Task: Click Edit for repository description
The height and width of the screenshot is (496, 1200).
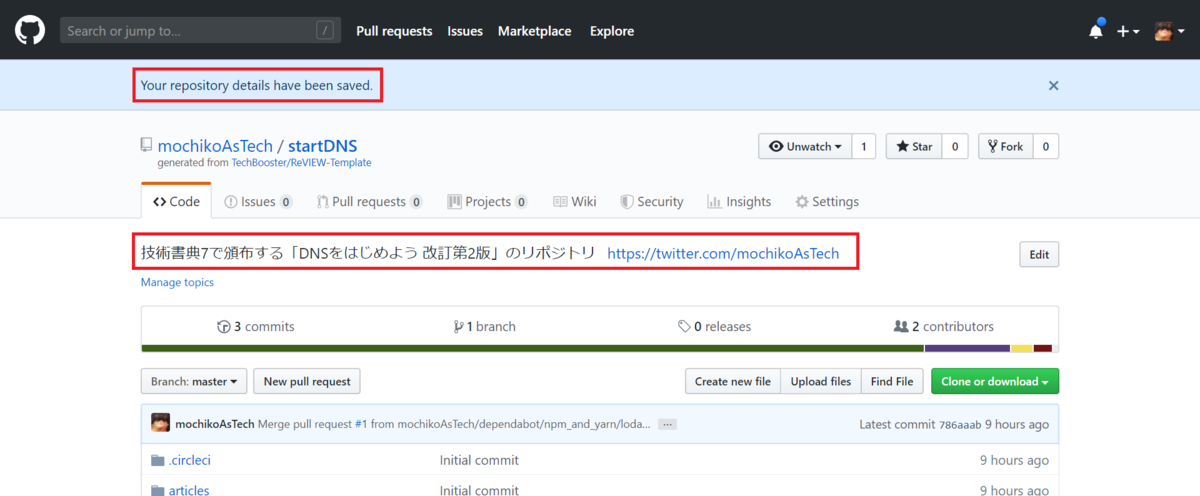Action: click(1039, 254)
